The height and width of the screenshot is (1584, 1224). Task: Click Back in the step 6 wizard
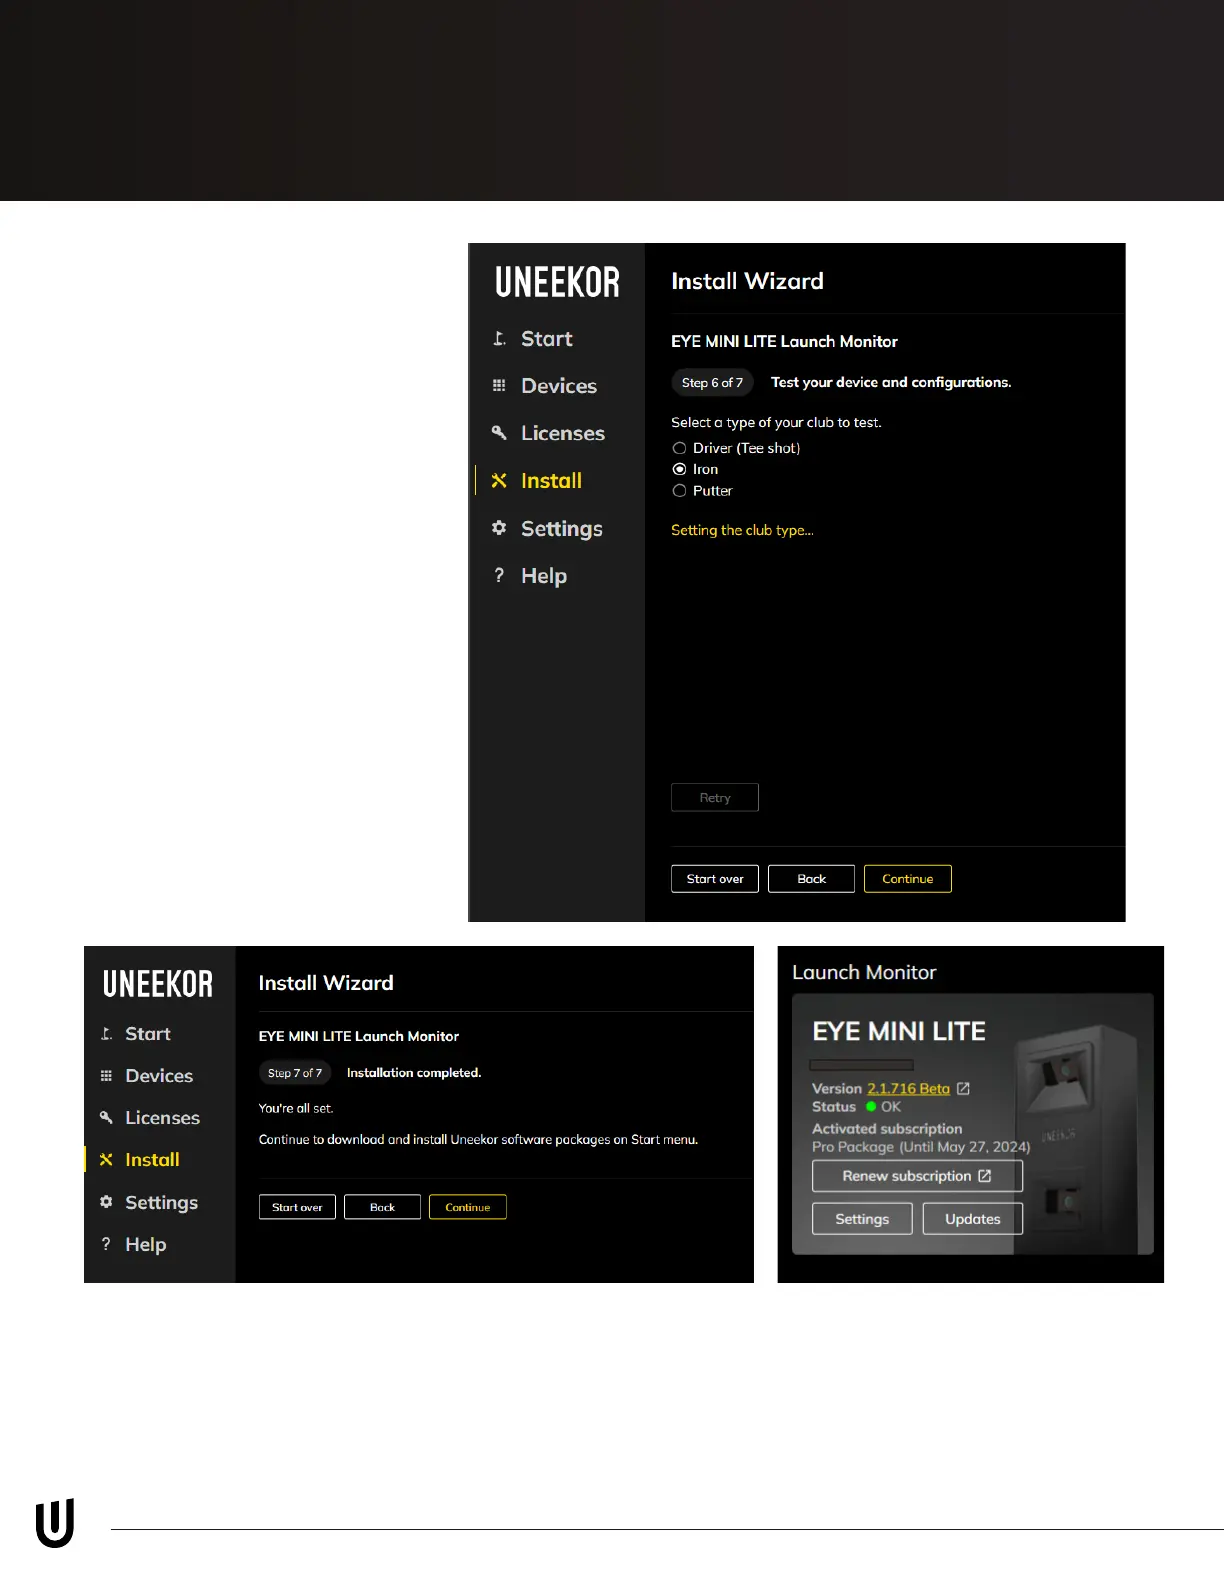click(x=811, y=879)
